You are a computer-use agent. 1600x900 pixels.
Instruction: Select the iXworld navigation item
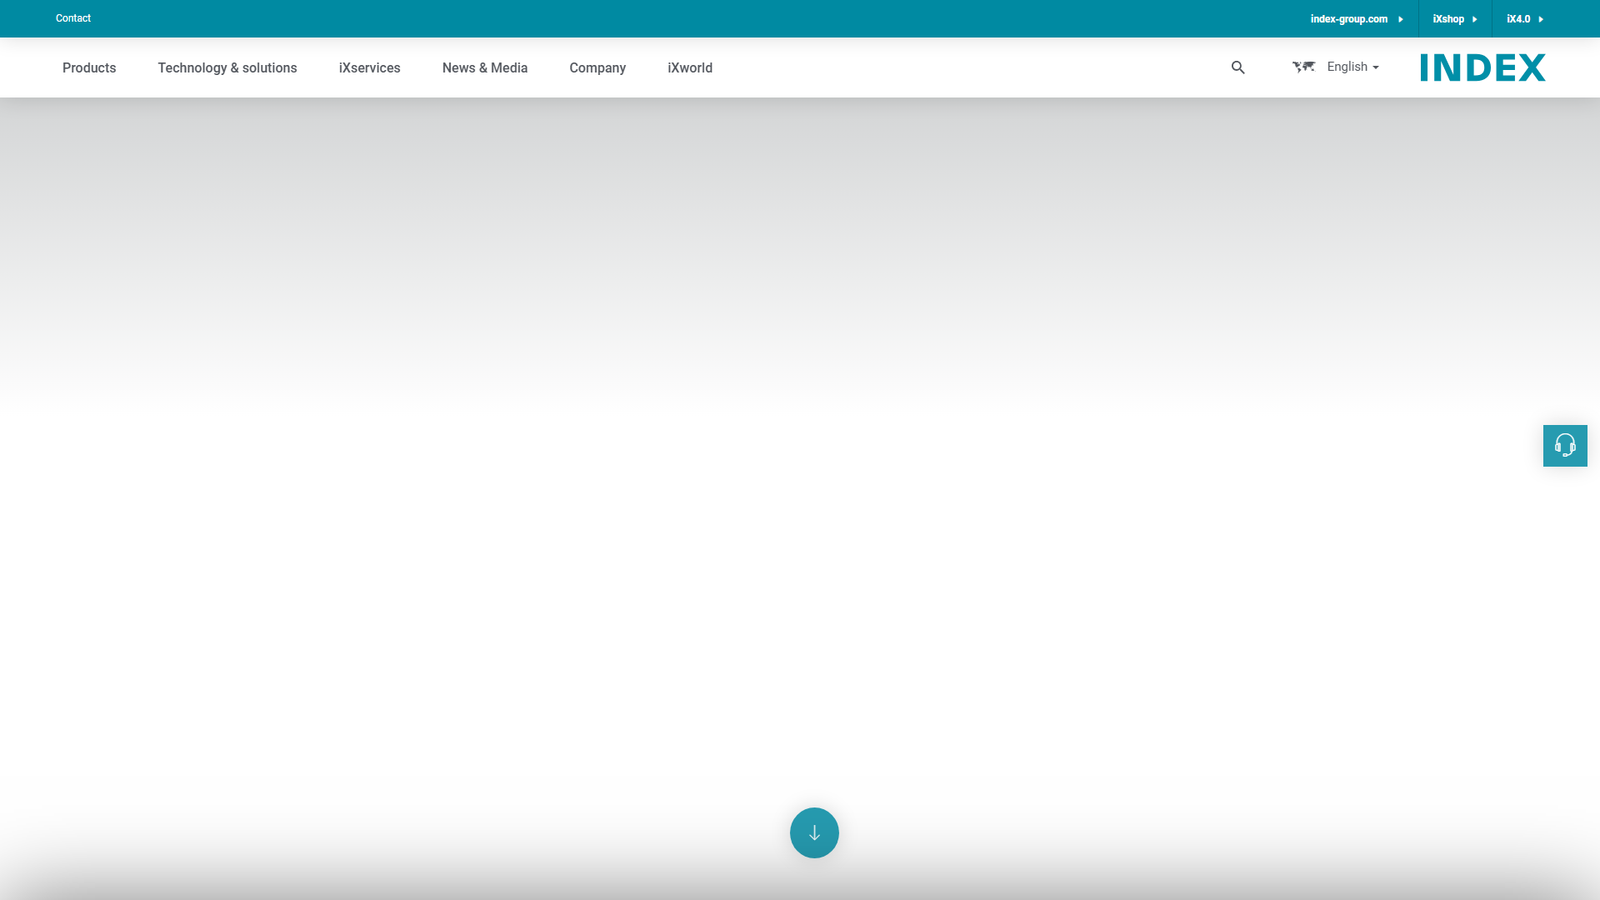click(690, 68)
